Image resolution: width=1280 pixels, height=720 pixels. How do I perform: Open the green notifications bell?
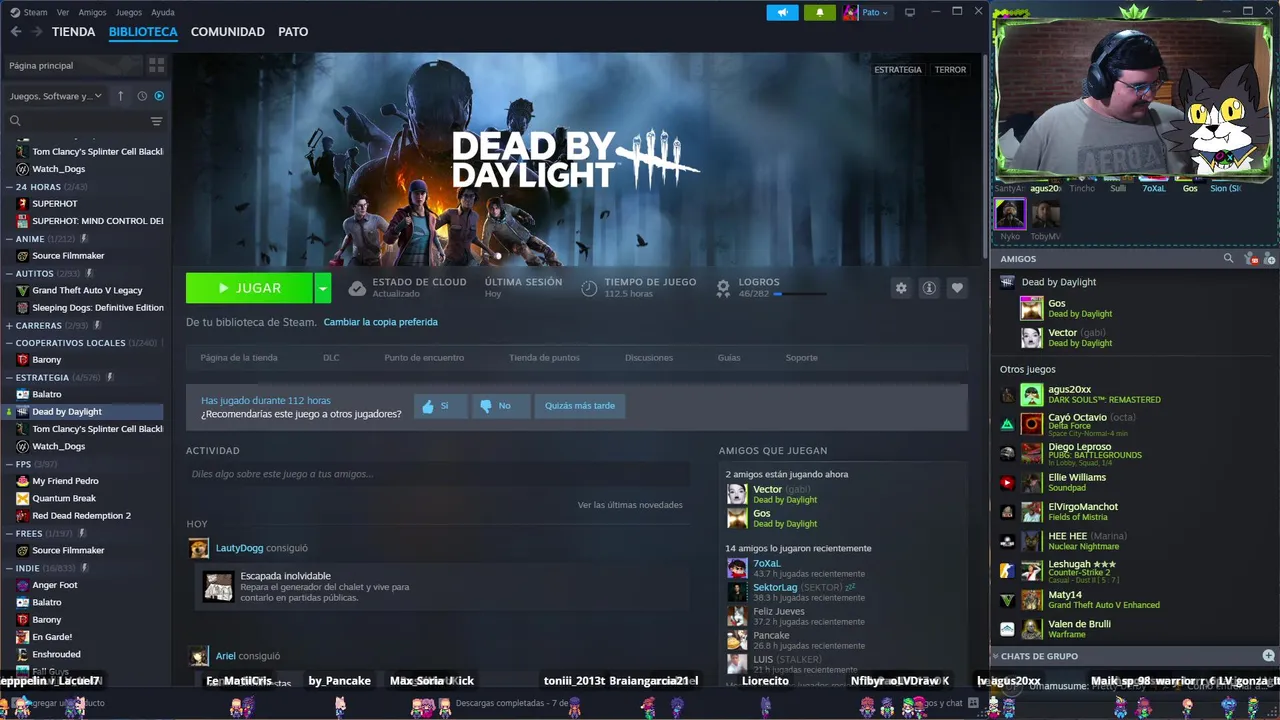click(820, 12)
